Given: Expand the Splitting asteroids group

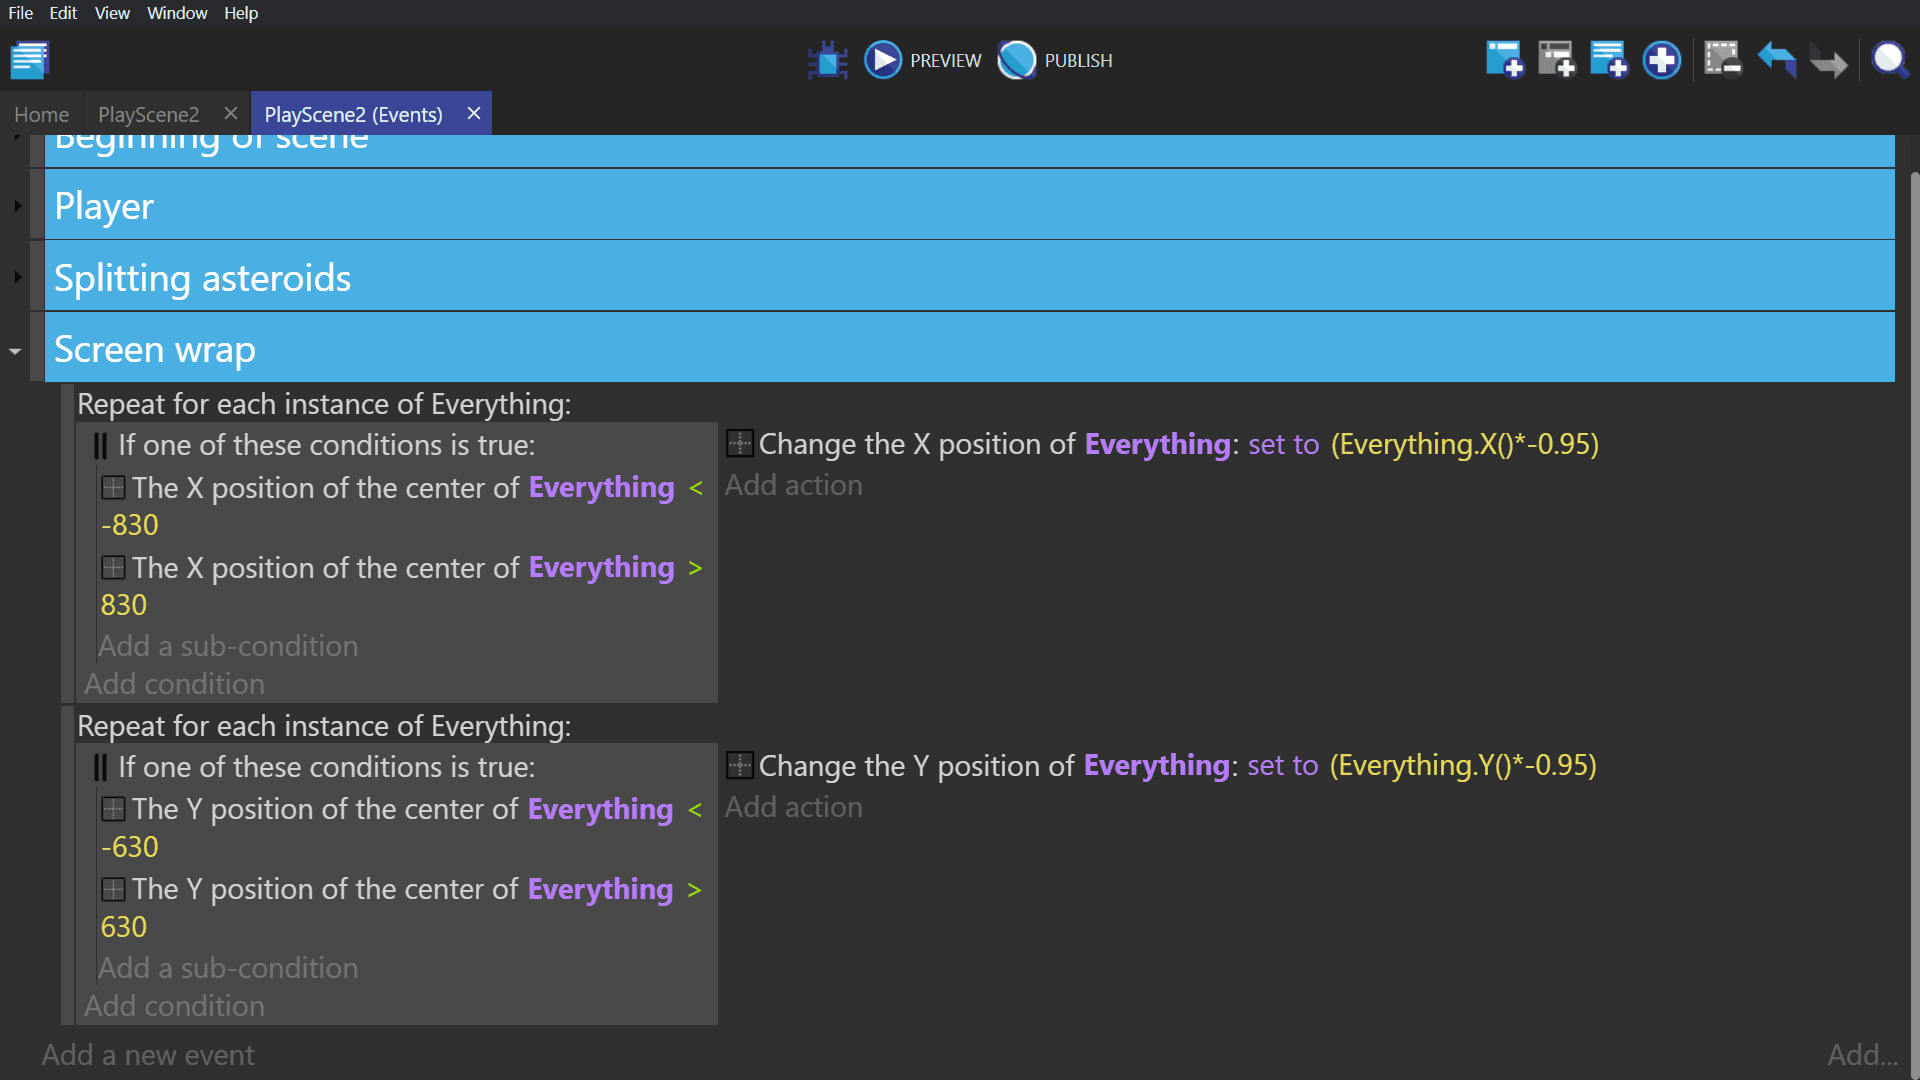Looking at the screenshot, I should coord(17,277).
